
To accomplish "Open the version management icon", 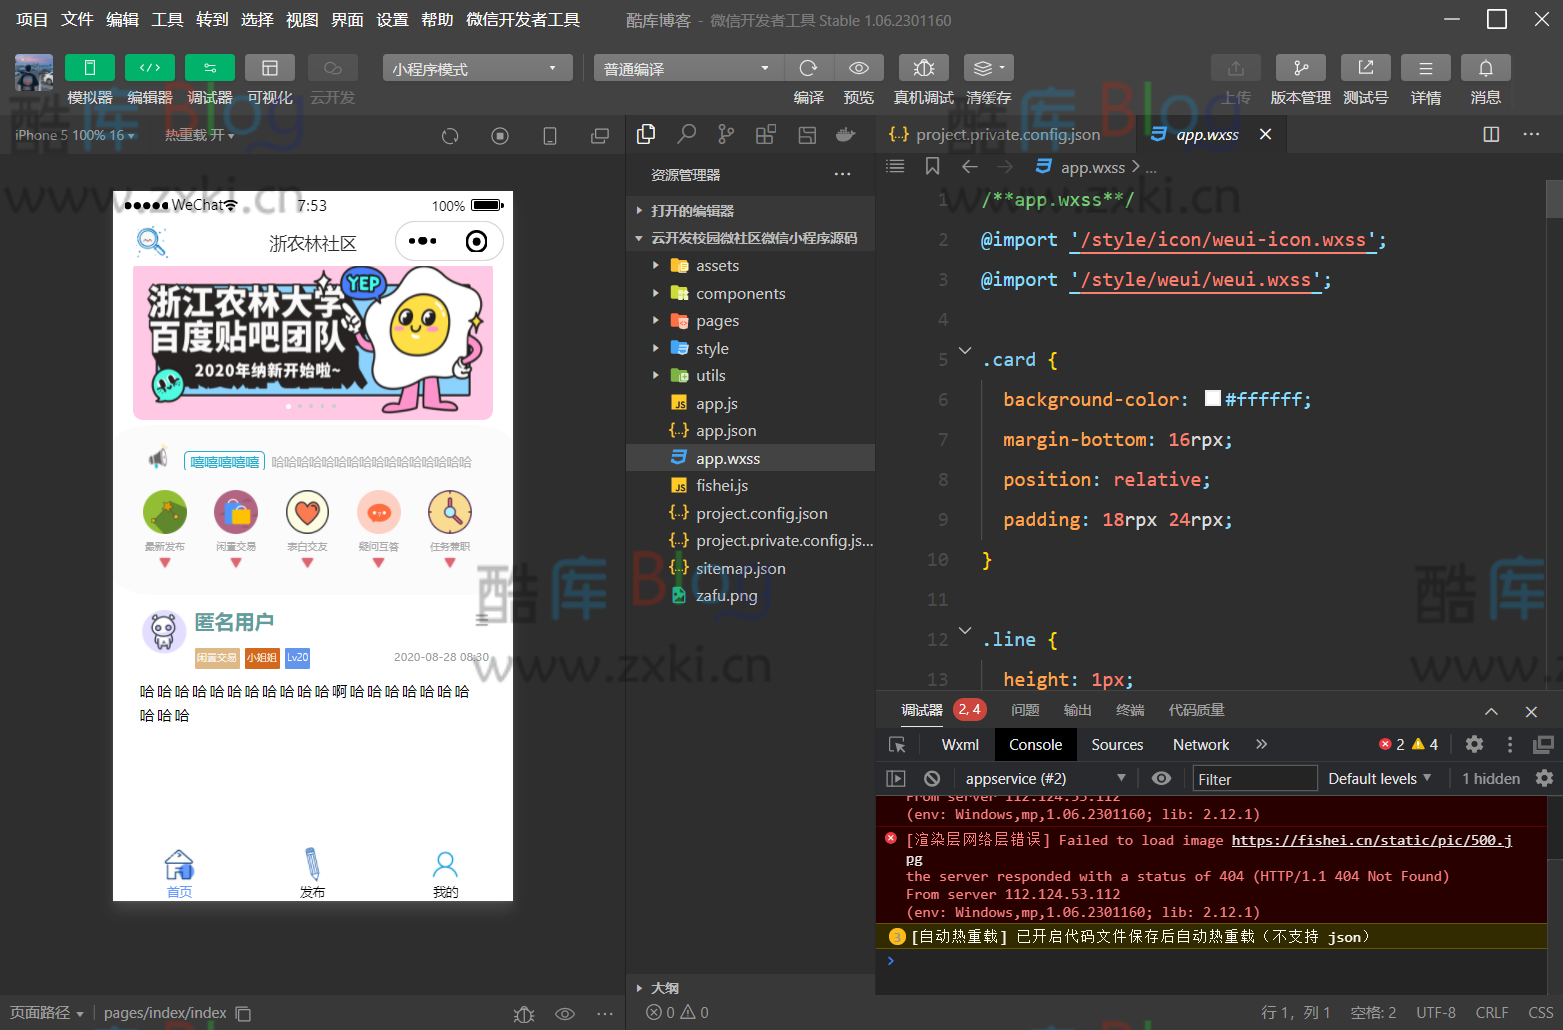I will click(1300, 68).
